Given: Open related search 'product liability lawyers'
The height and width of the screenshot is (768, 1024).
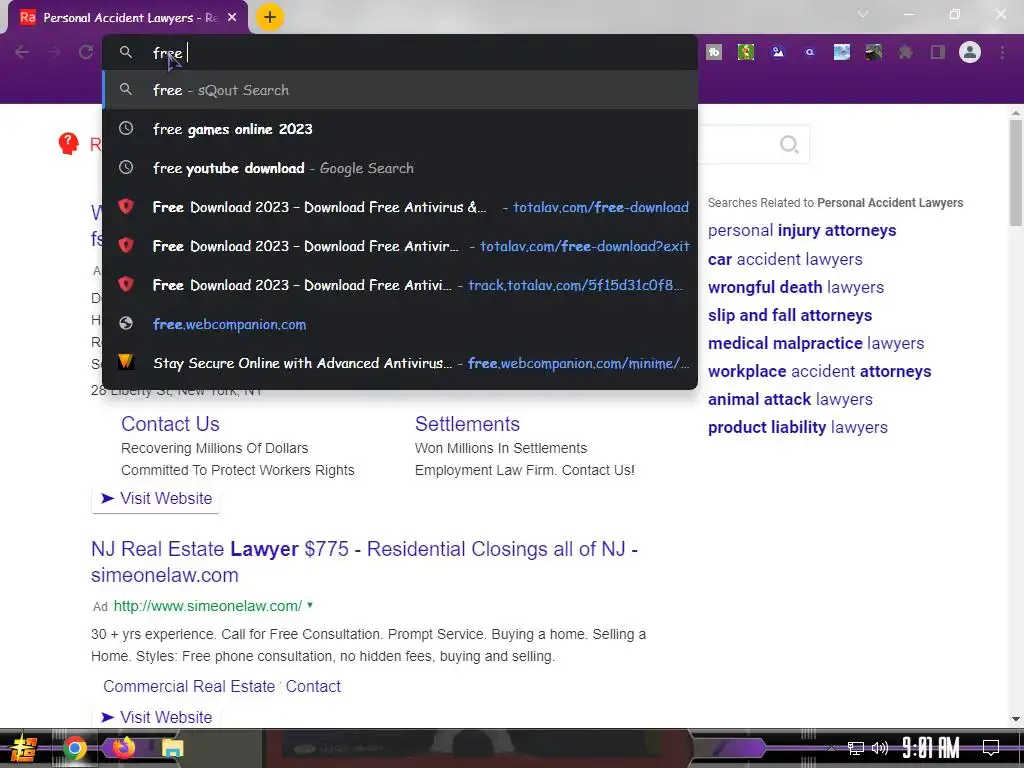Looking at the screenshot, I should click(x=797, y=427).
